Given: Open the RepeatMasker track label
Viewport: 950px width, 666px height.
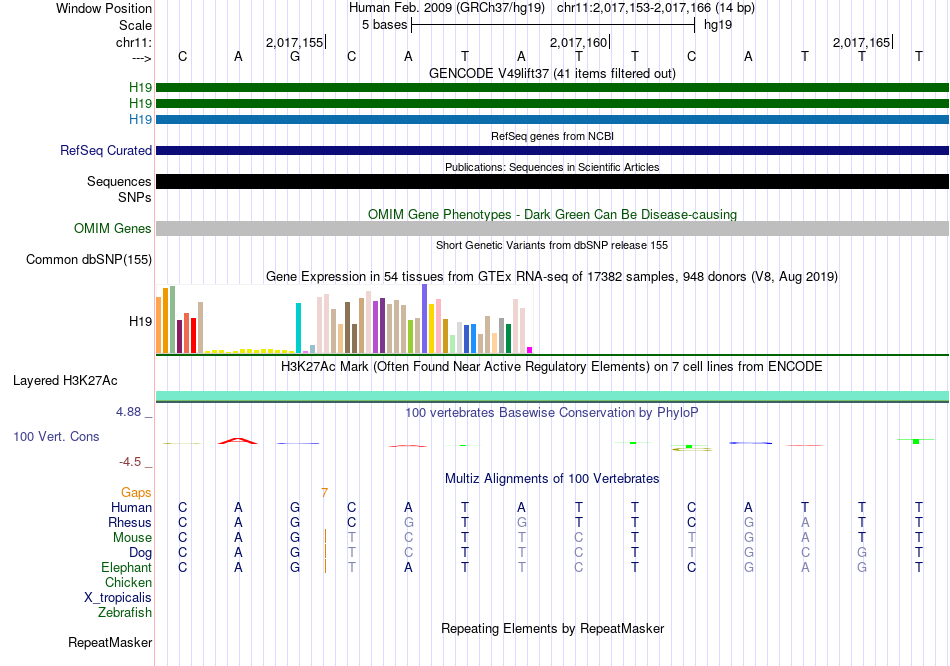Looking at the screenshot, I should [x=110, y=642].
